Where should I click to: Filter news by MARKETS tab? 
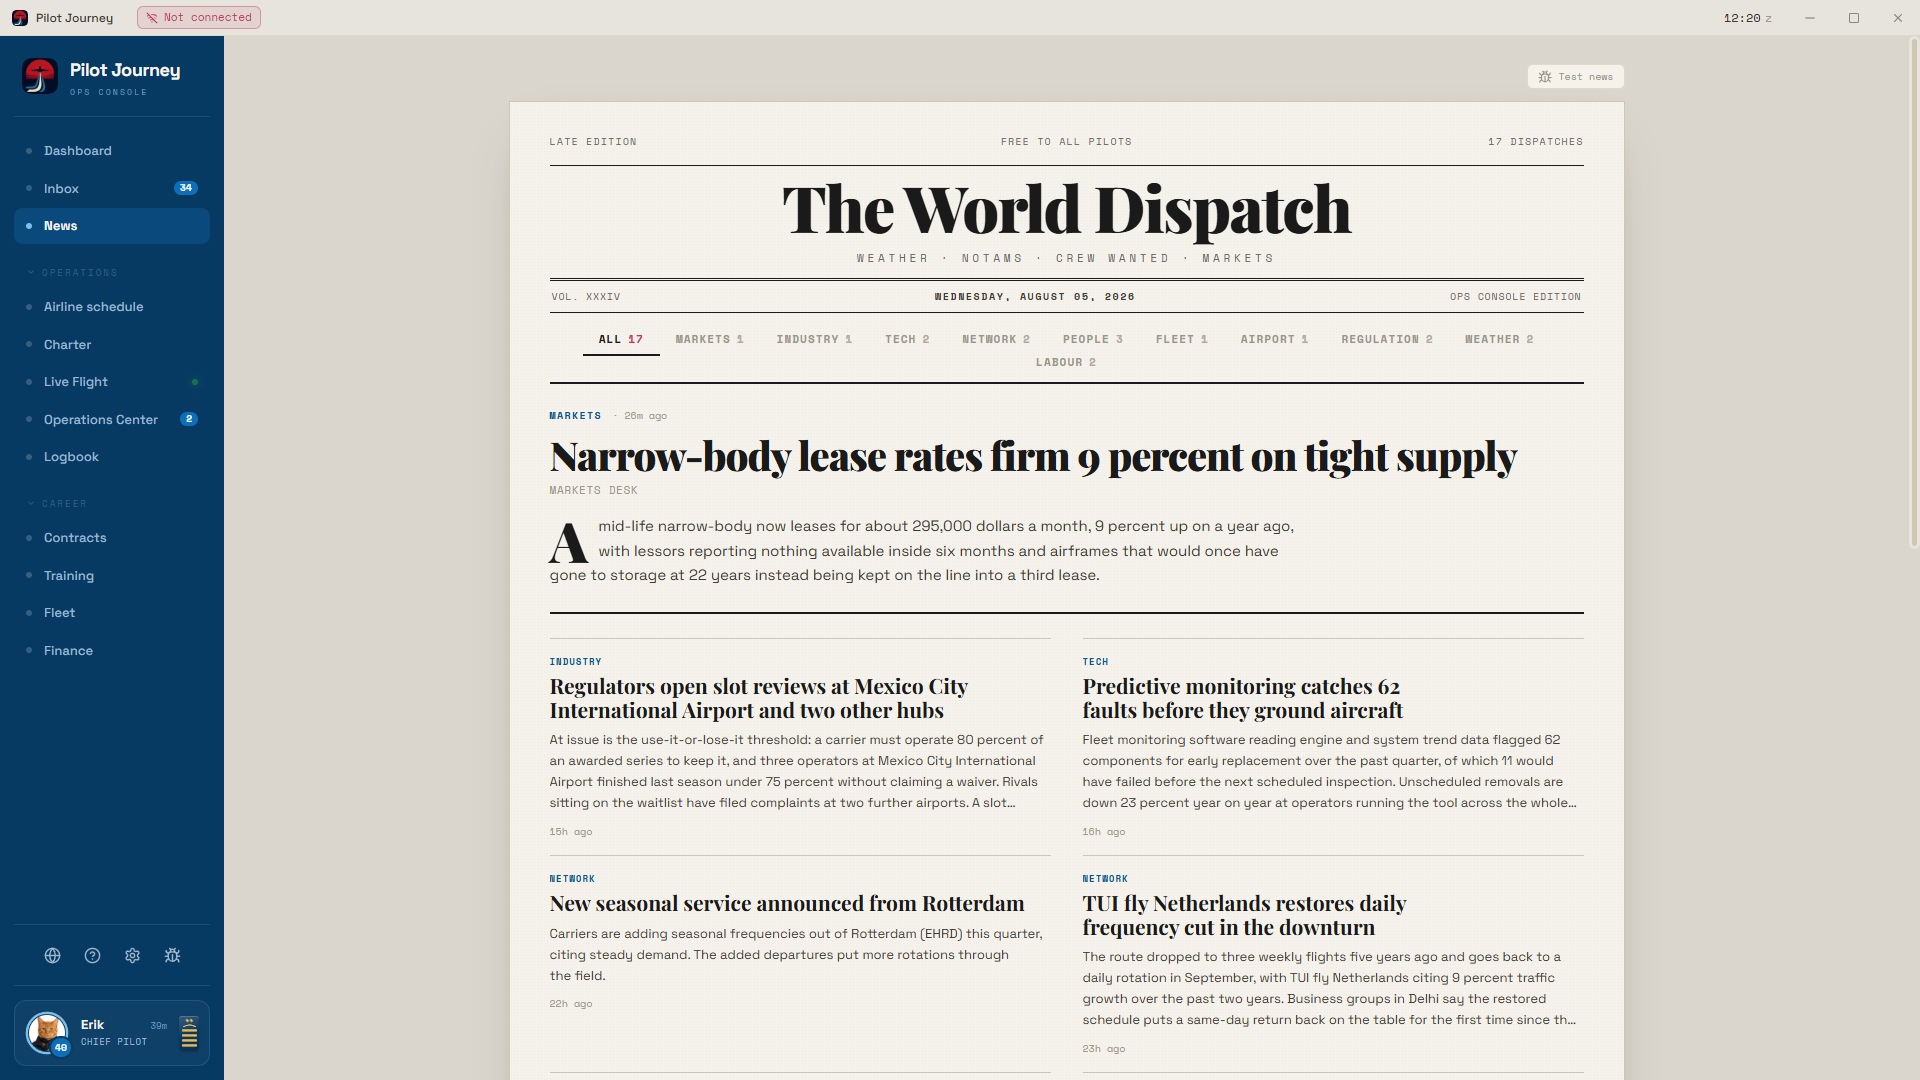pyautogui.click(x=709, y=340)
